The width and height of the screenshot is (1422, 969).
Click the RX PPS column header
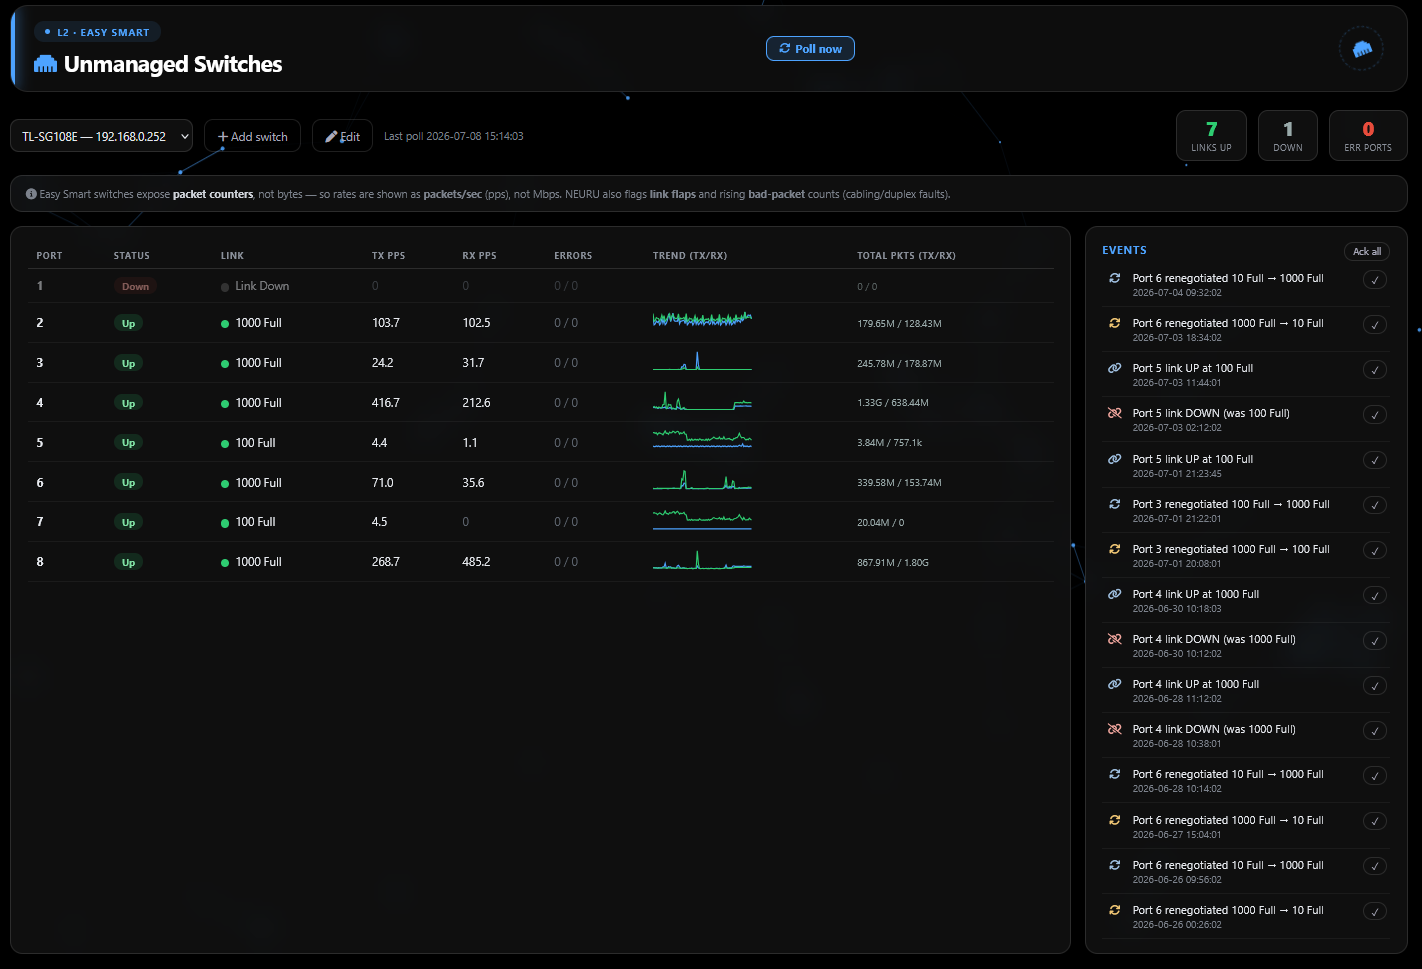(479, 256)
